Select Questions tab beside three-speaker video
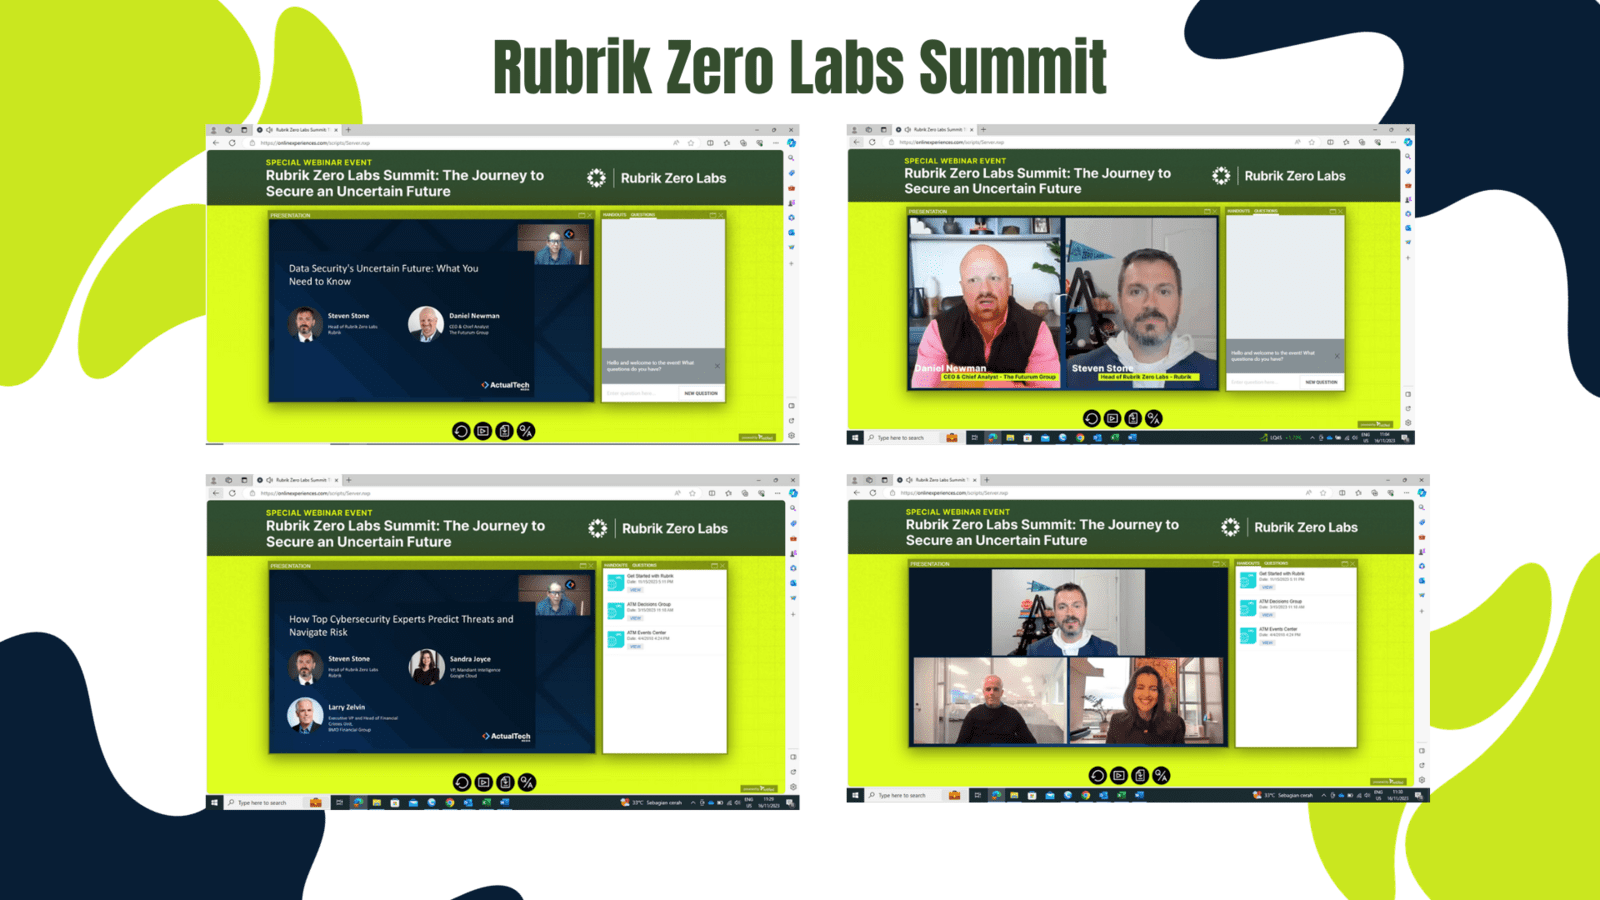The image size is (1600, 900). pos(1277,563)
